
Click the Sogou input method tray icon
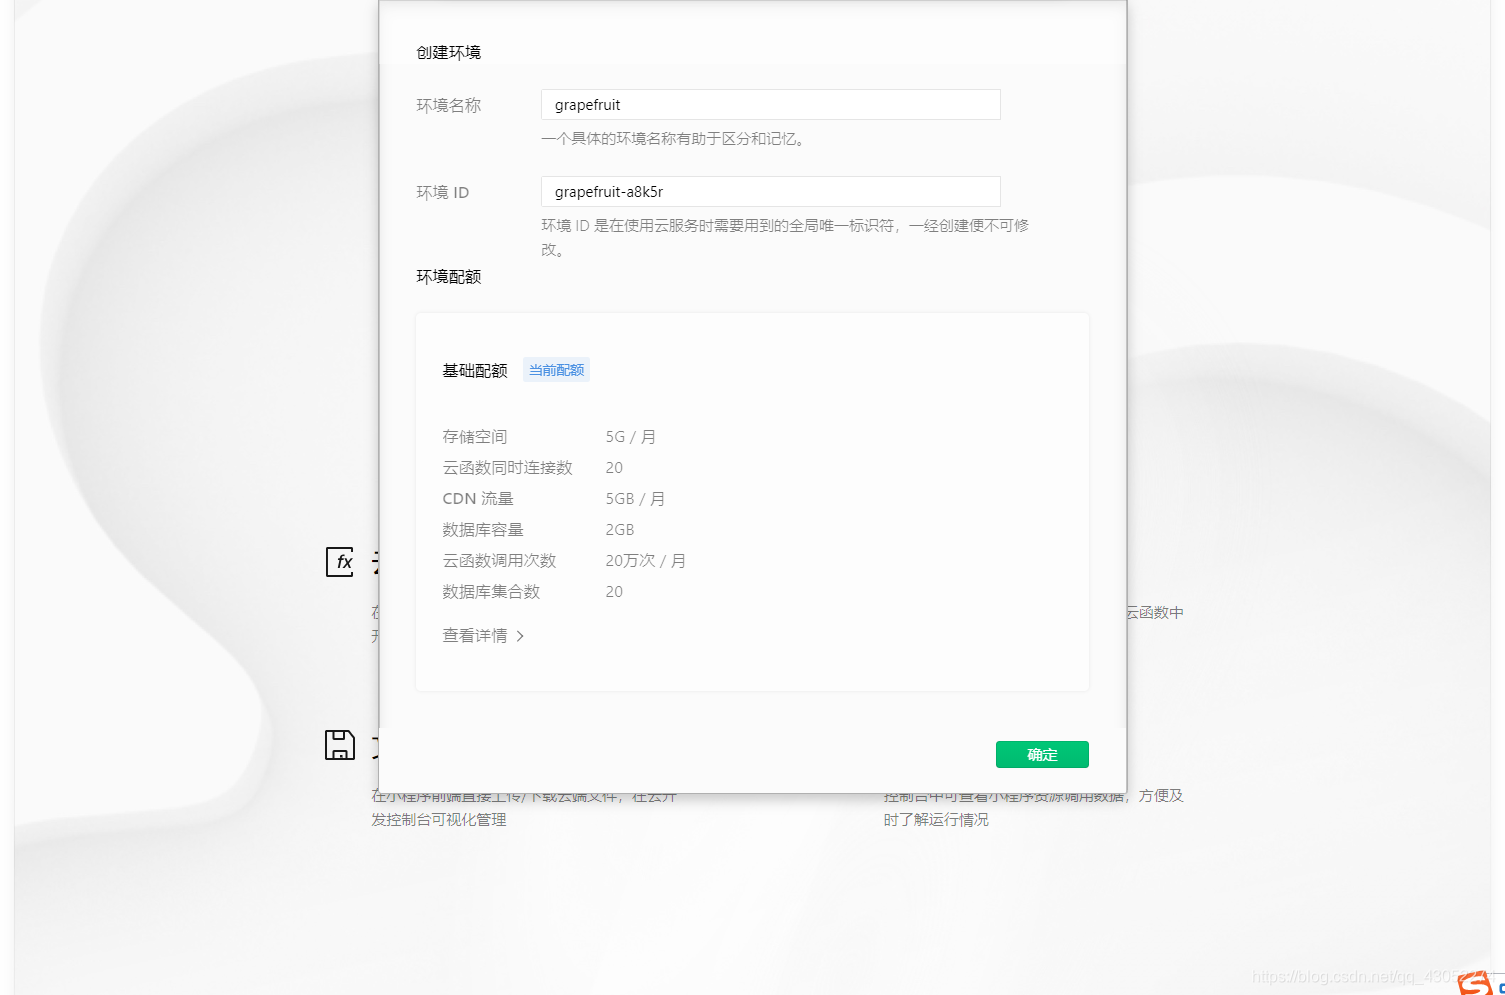click(x=1476, y=983)
